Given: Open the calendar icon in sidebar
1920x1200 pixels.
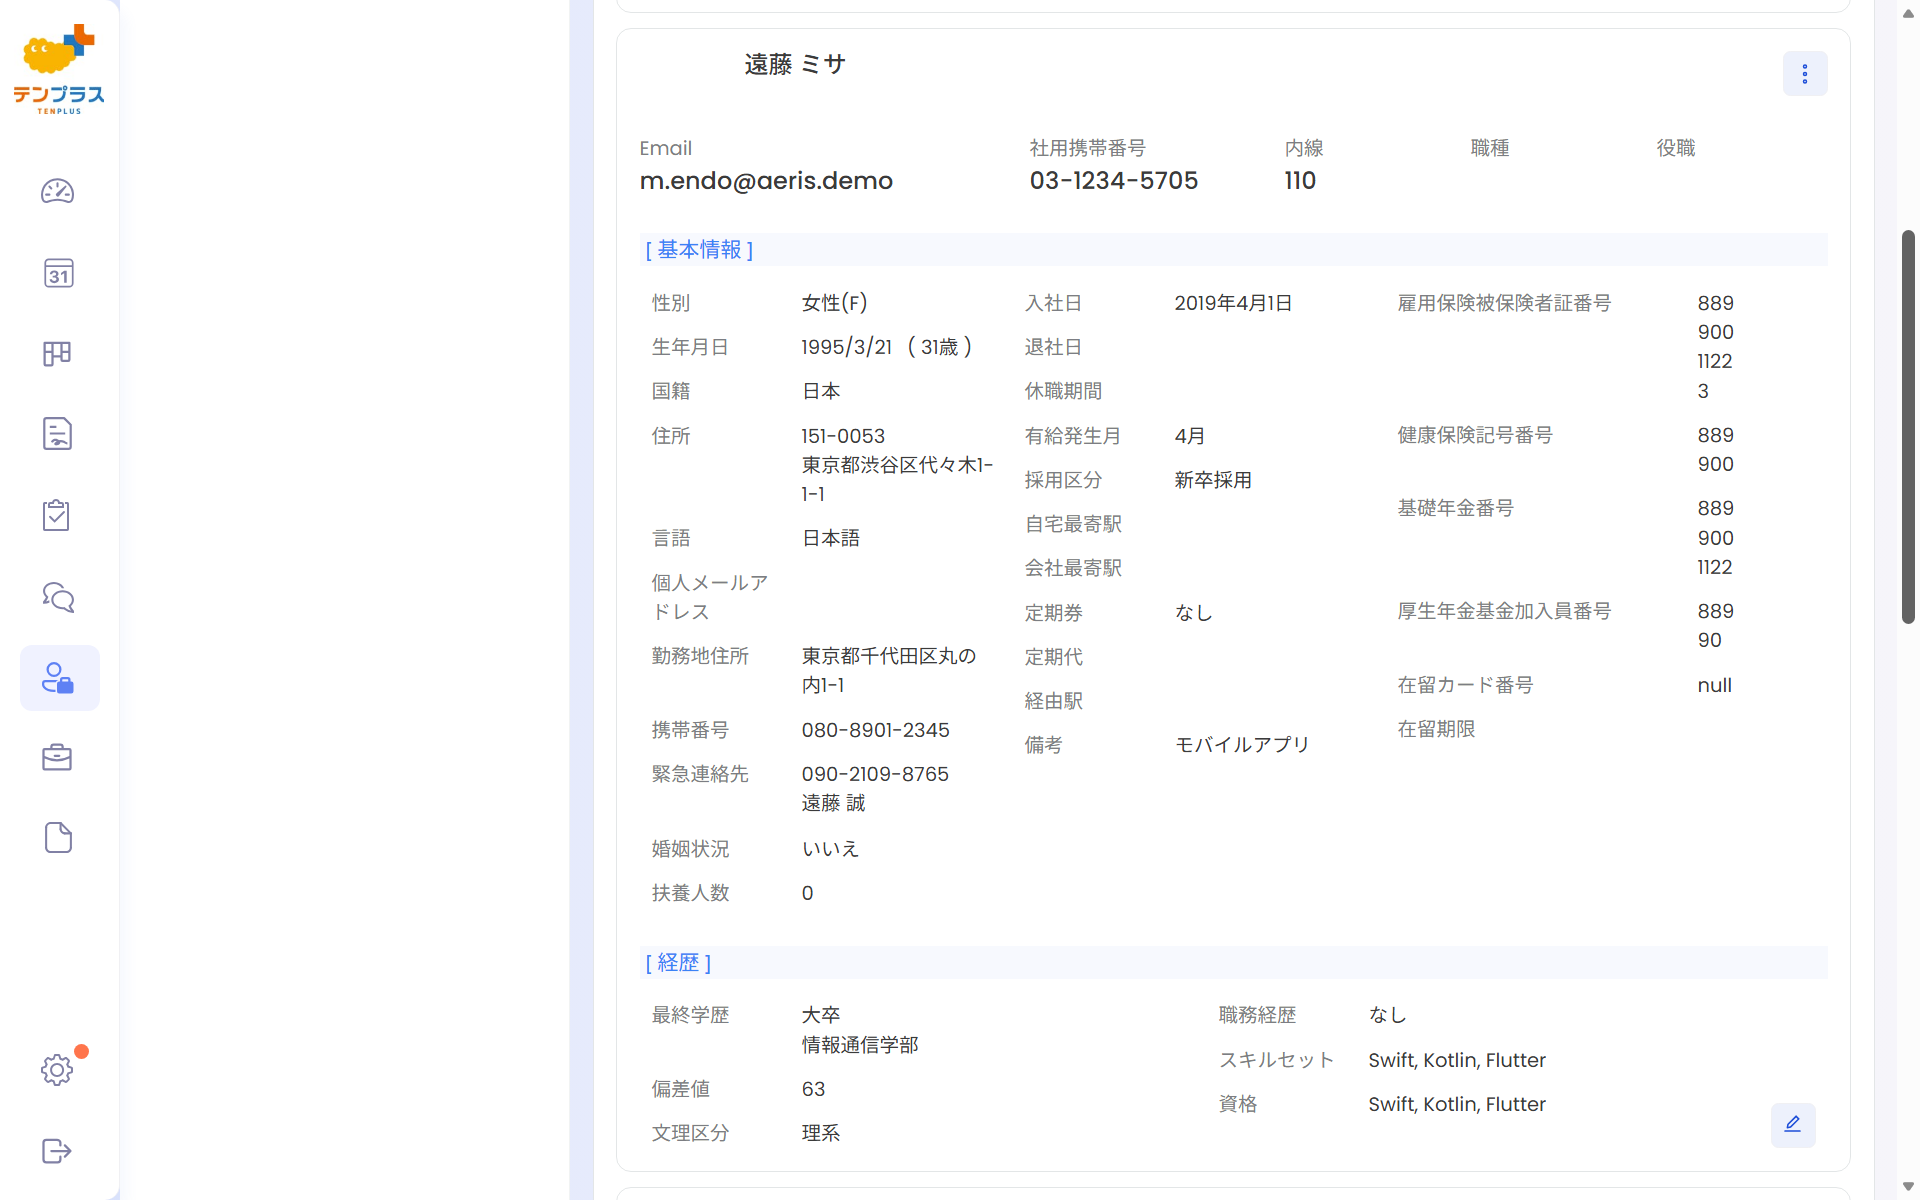Looking at the screenshot, I should pos(58,273).
